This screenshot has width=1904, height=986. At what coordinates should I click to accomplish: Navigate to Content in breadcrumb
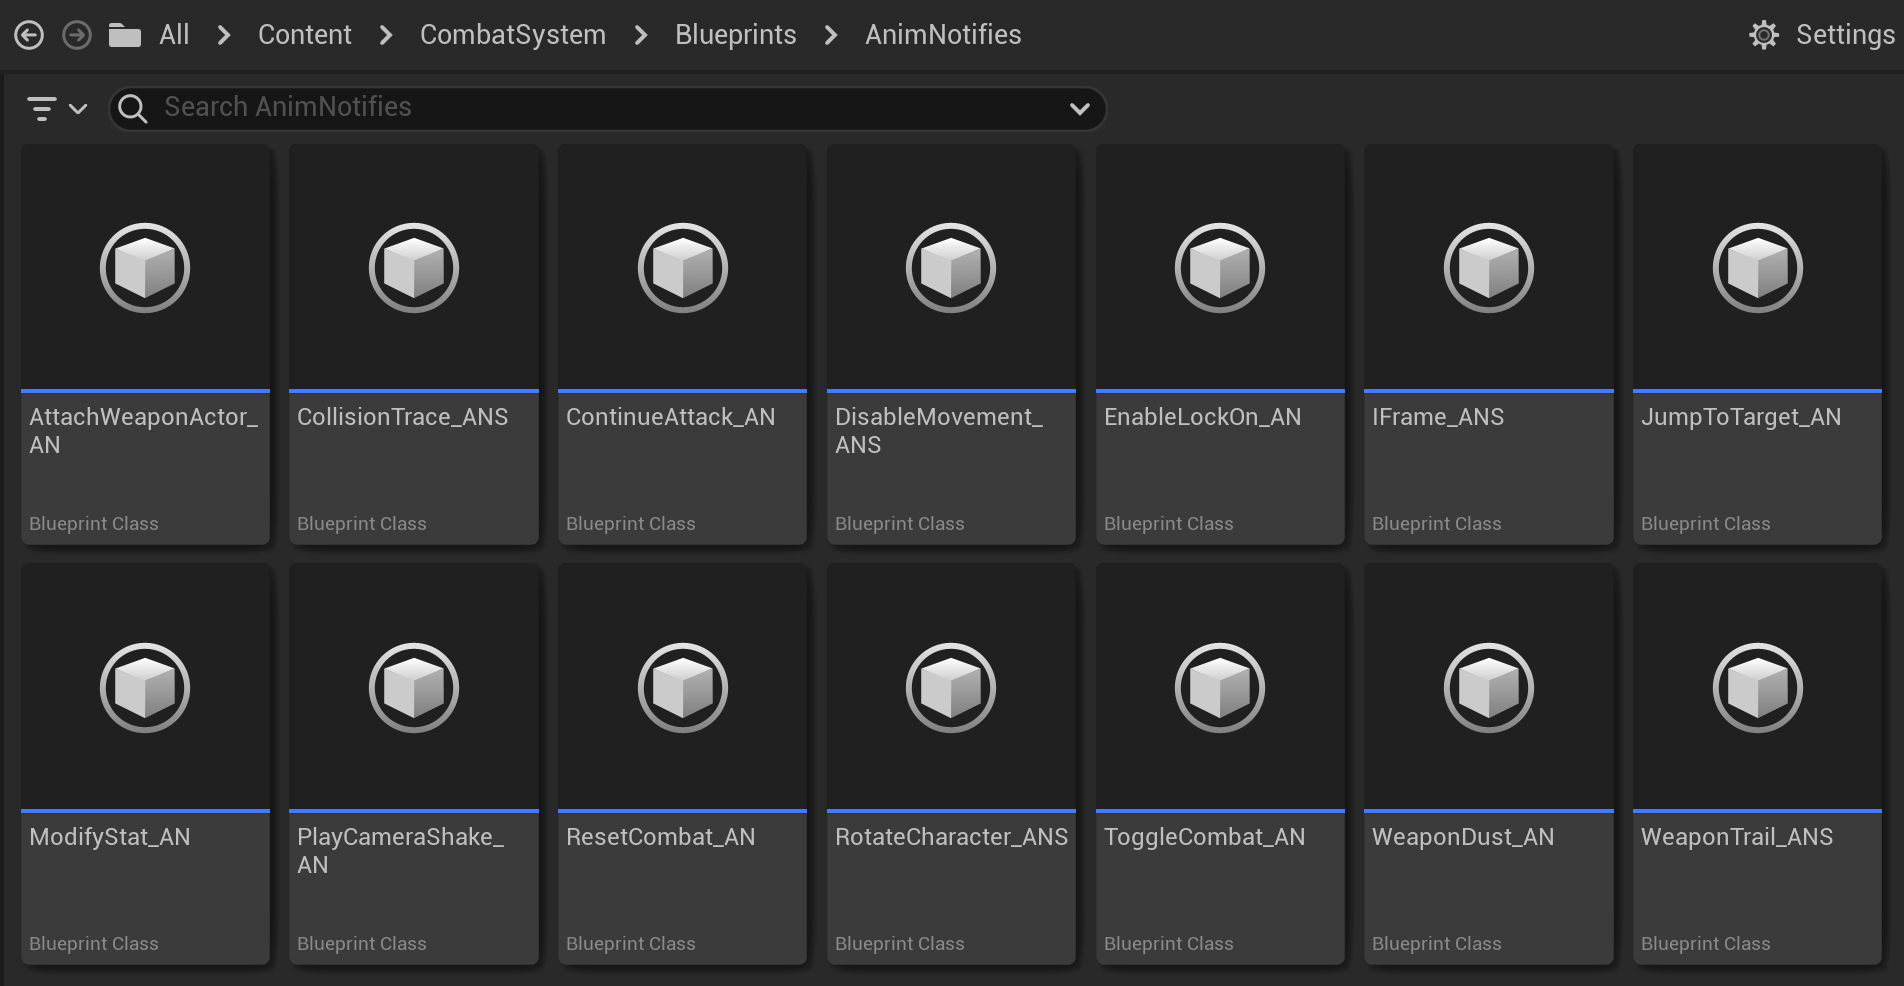pyautogui.click(x=305, y=35)
